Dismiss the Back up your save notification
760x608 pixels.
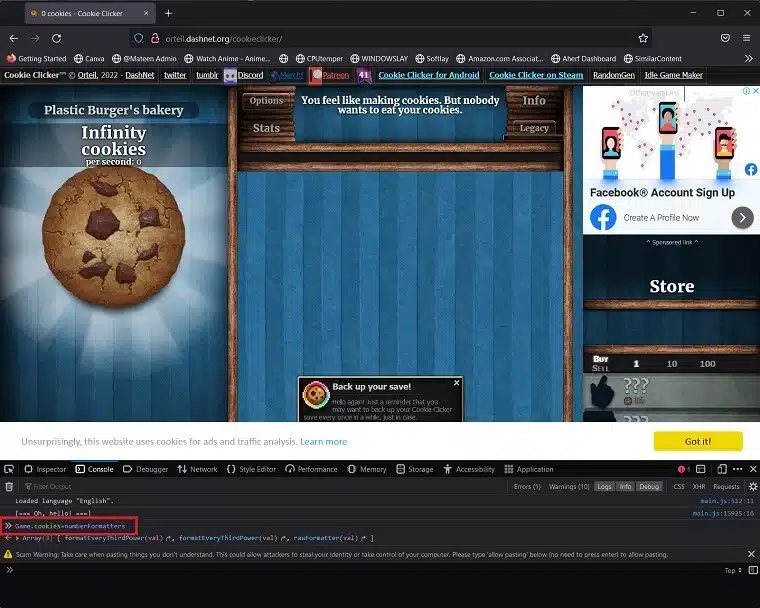457,383
